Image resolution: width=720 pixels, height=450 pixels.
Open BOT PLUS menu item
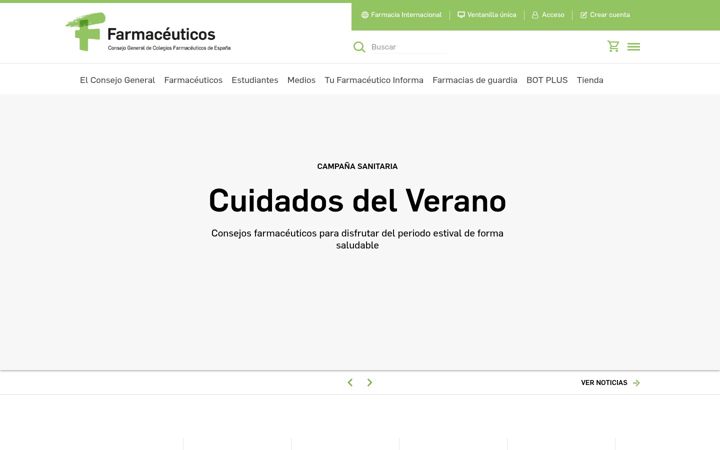pyautogui.click(x=547, y=80)
